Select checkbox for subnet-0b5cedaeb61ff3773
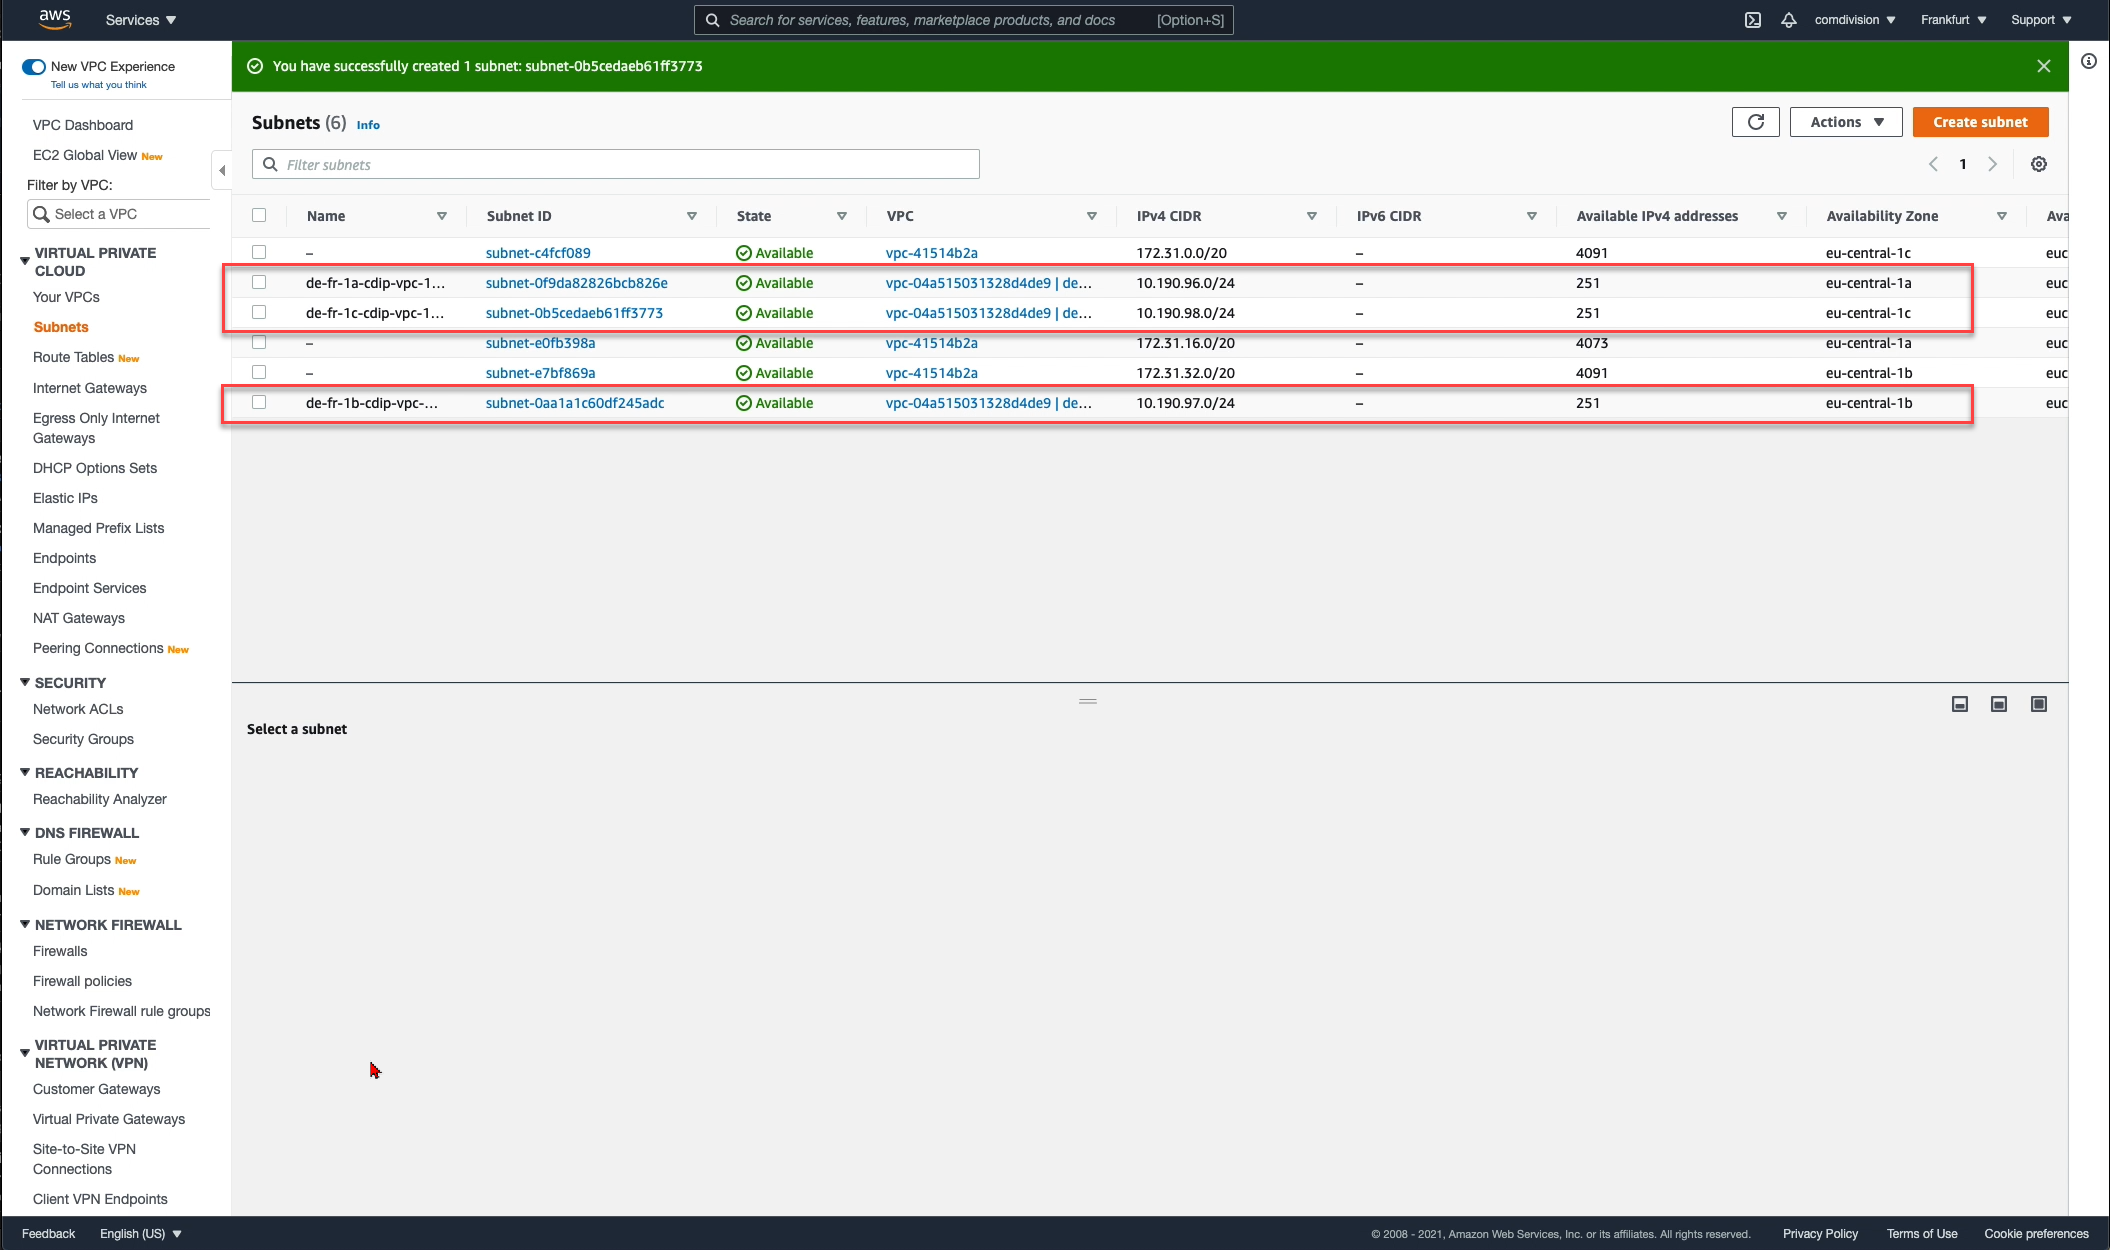 pos(259,312)
